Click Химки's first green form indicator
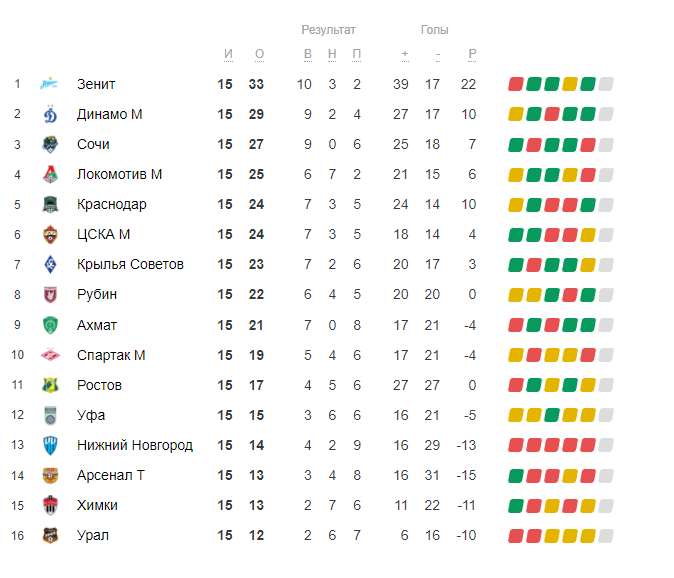The image size is (674, 578). point(516,505)
